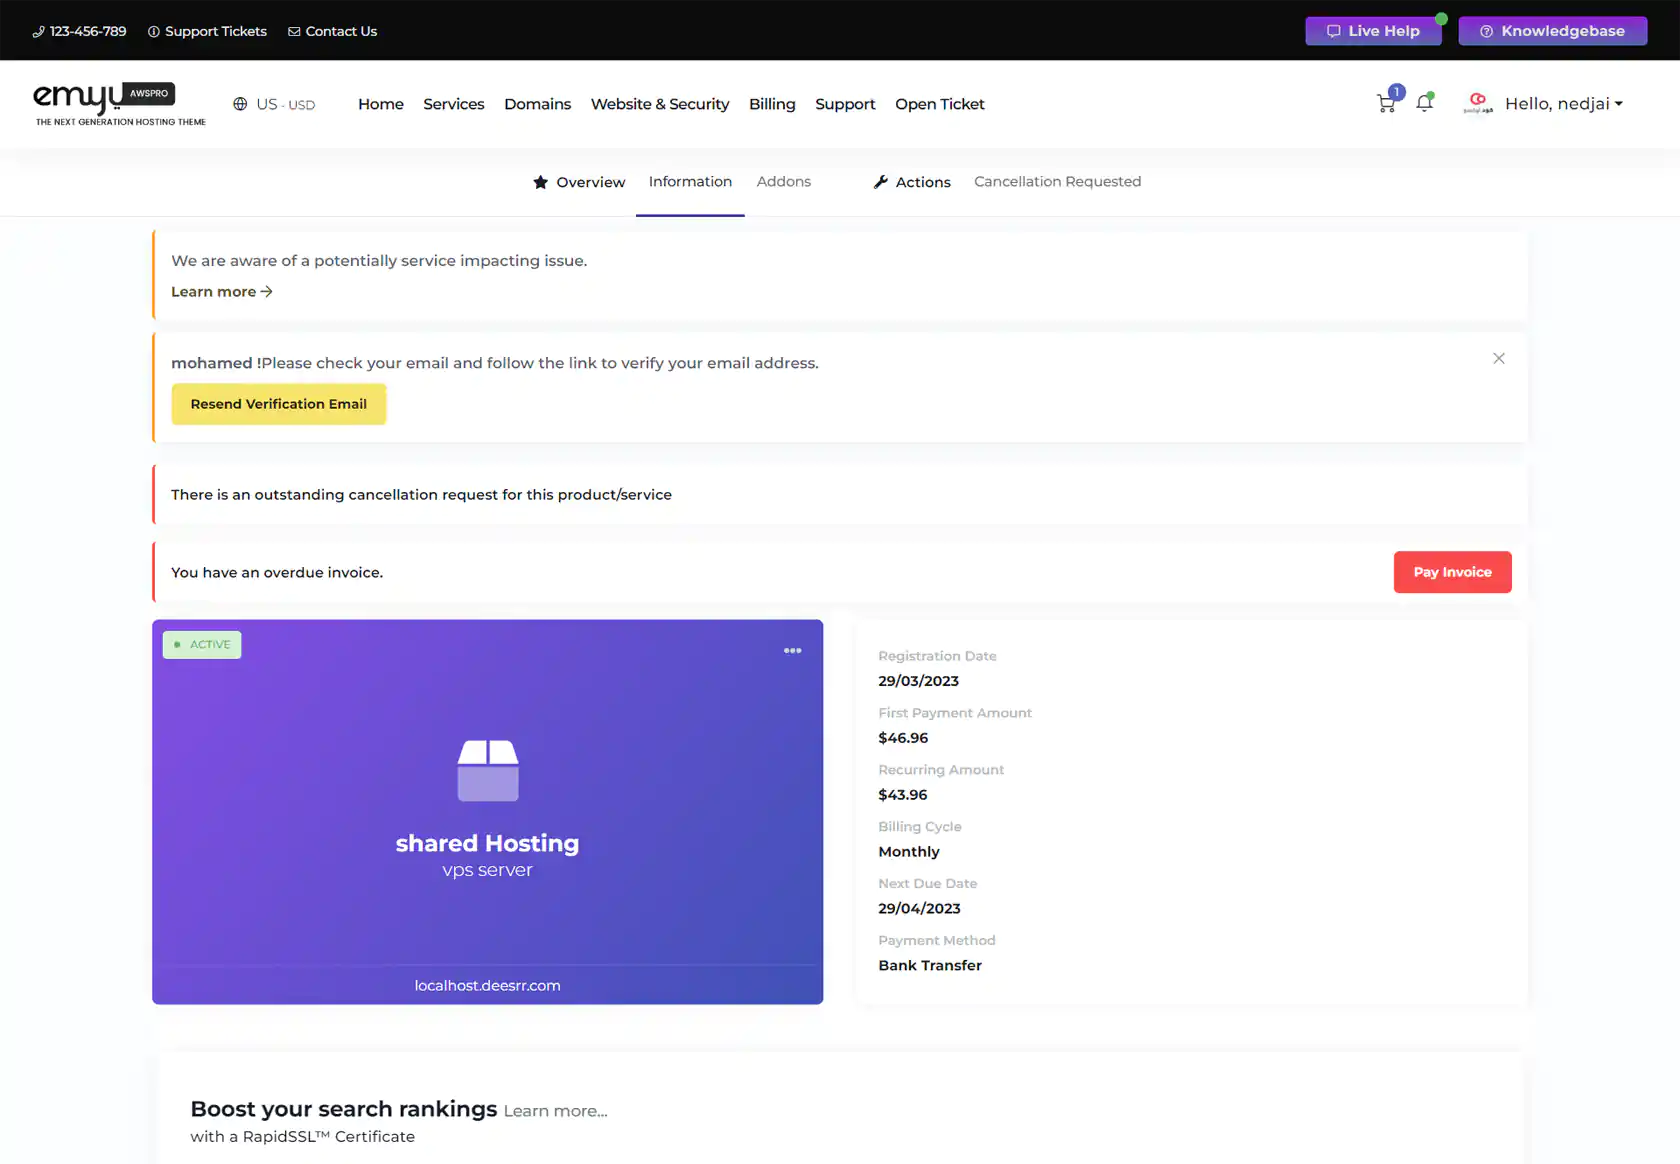Click the localhost.deesrr.com domain
The height and width of the screenshot is (1164, 1680).
tap(488, 986)
